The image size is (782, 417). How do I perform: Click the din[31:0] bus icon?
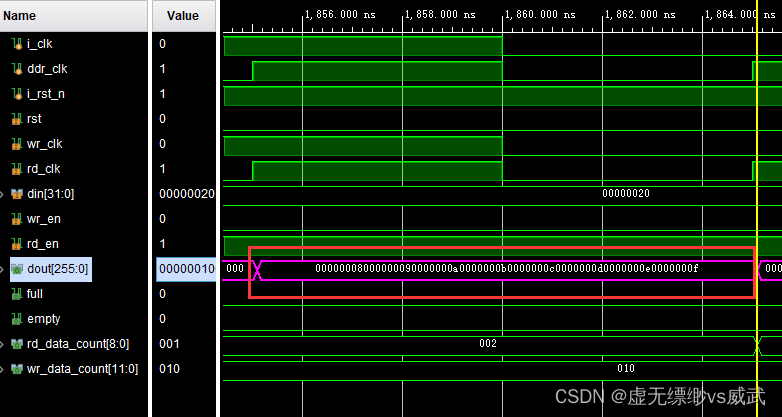tap(17, 194)
